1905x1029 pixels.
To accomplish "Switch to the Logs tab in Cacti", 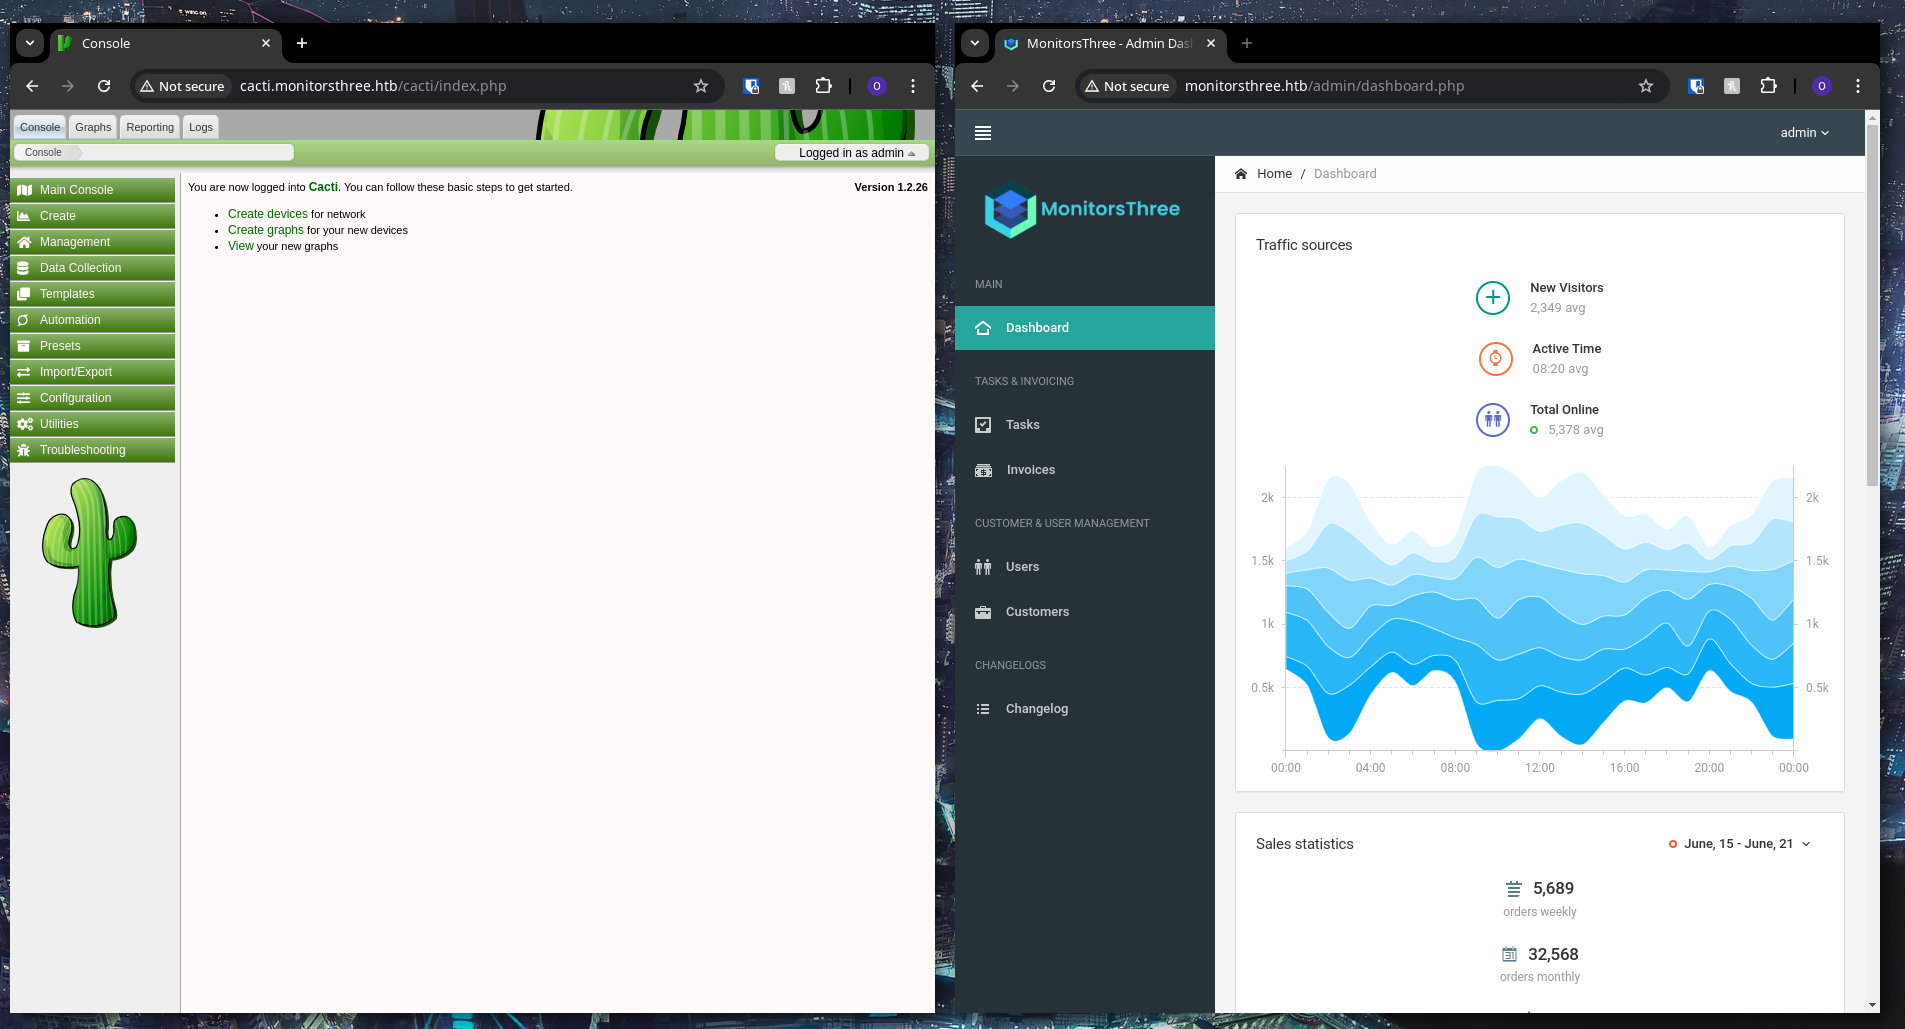I will pyautogui.click(x=201, y=127).
